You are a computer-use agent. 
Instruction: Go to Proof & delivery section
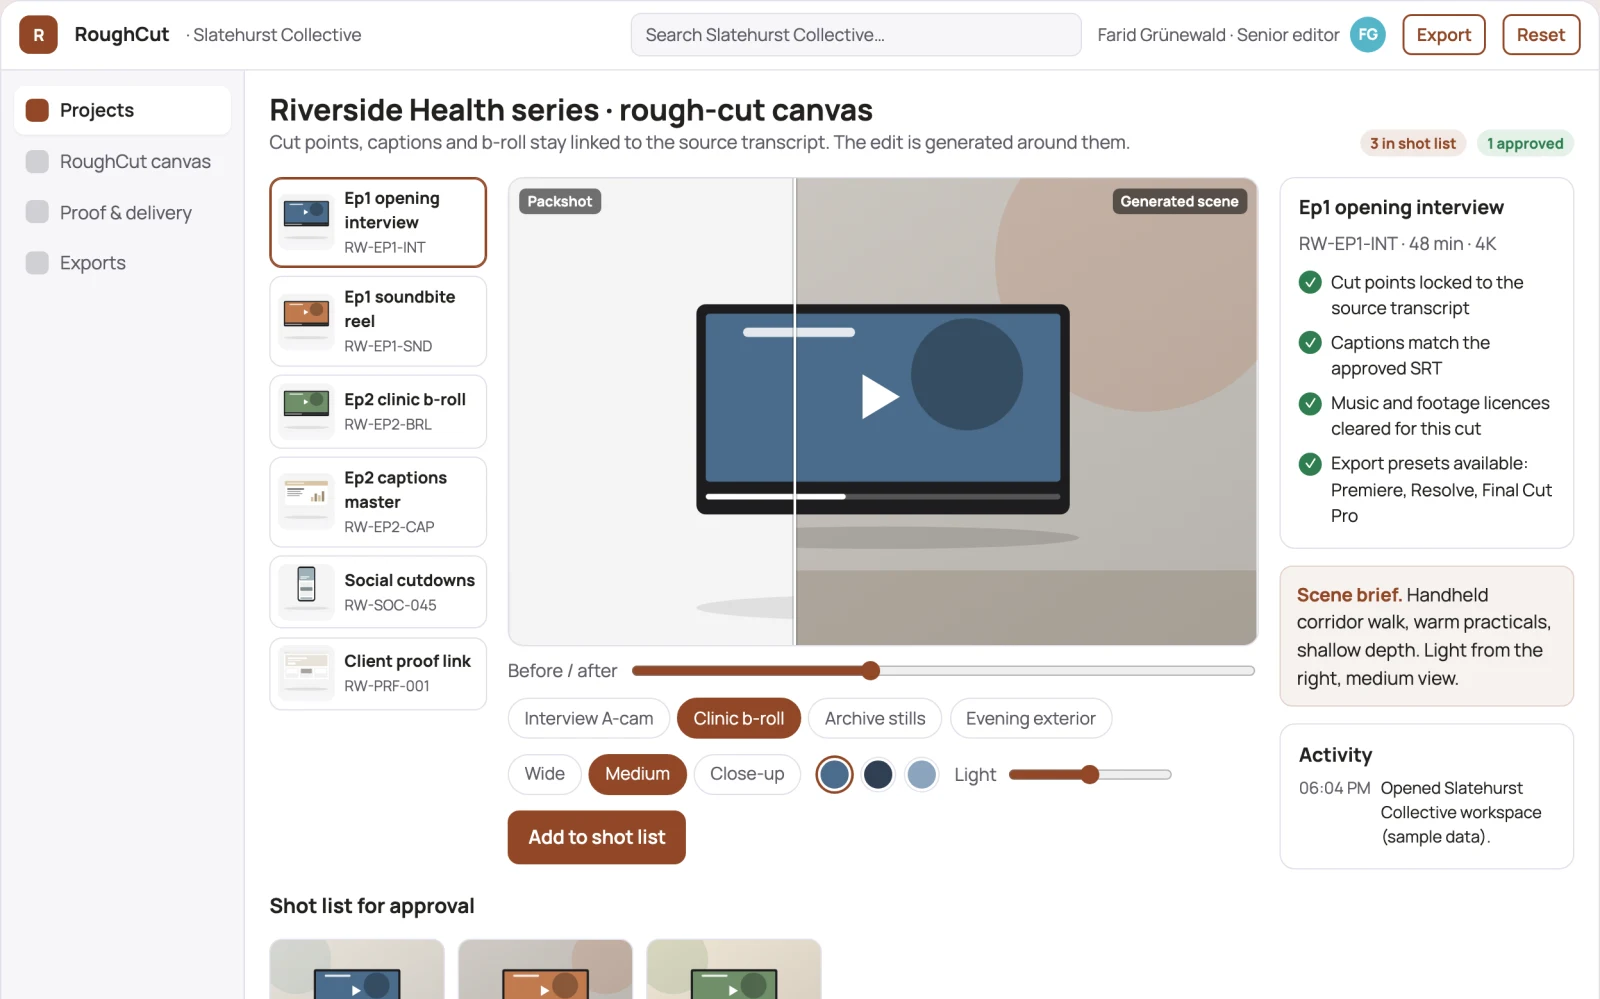click(x=122, y=212)
